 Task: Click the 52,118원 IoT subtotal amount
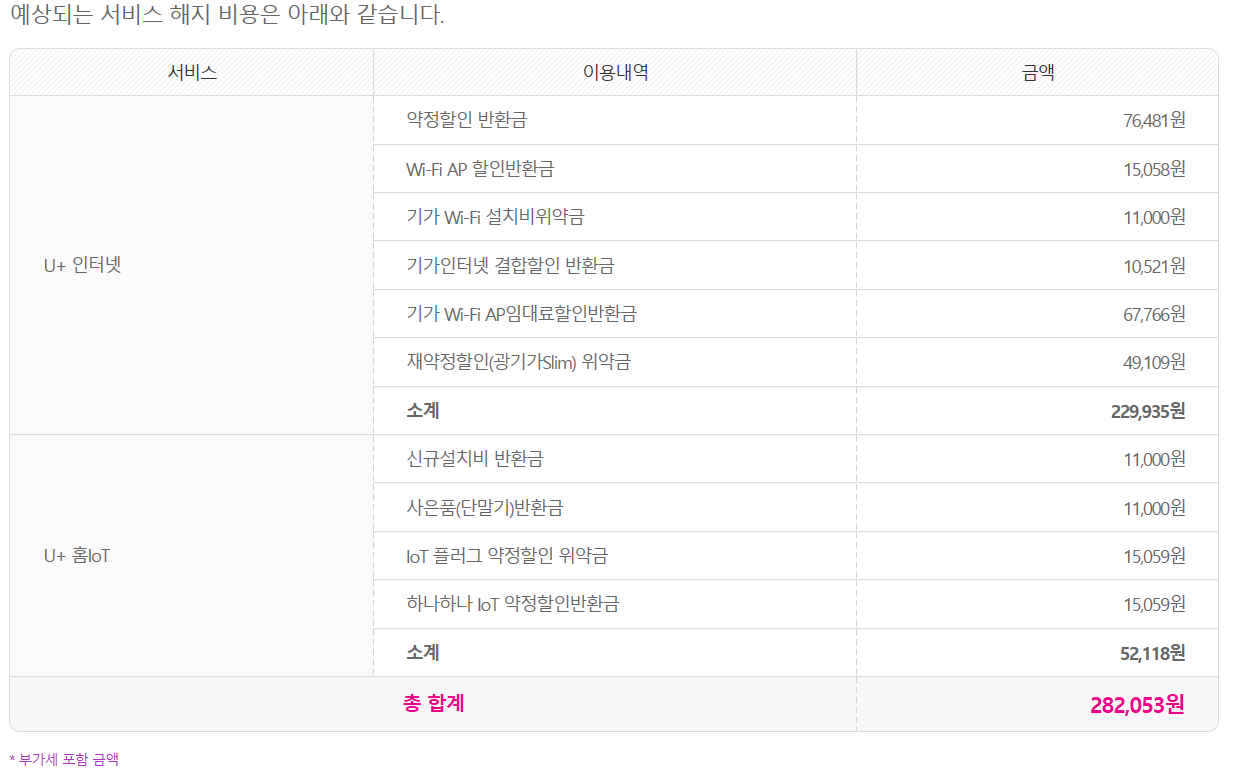click(x=1152, y=653)
